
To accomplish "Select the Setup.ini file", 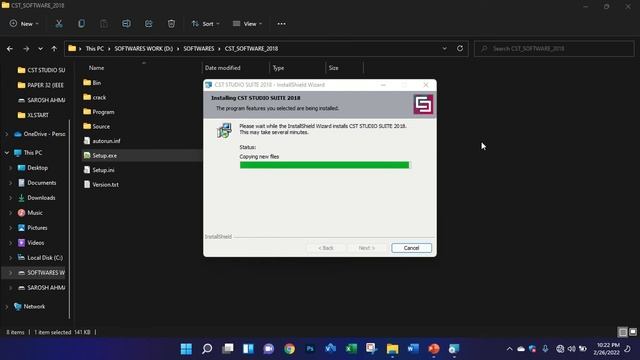I will pos(103,170).
